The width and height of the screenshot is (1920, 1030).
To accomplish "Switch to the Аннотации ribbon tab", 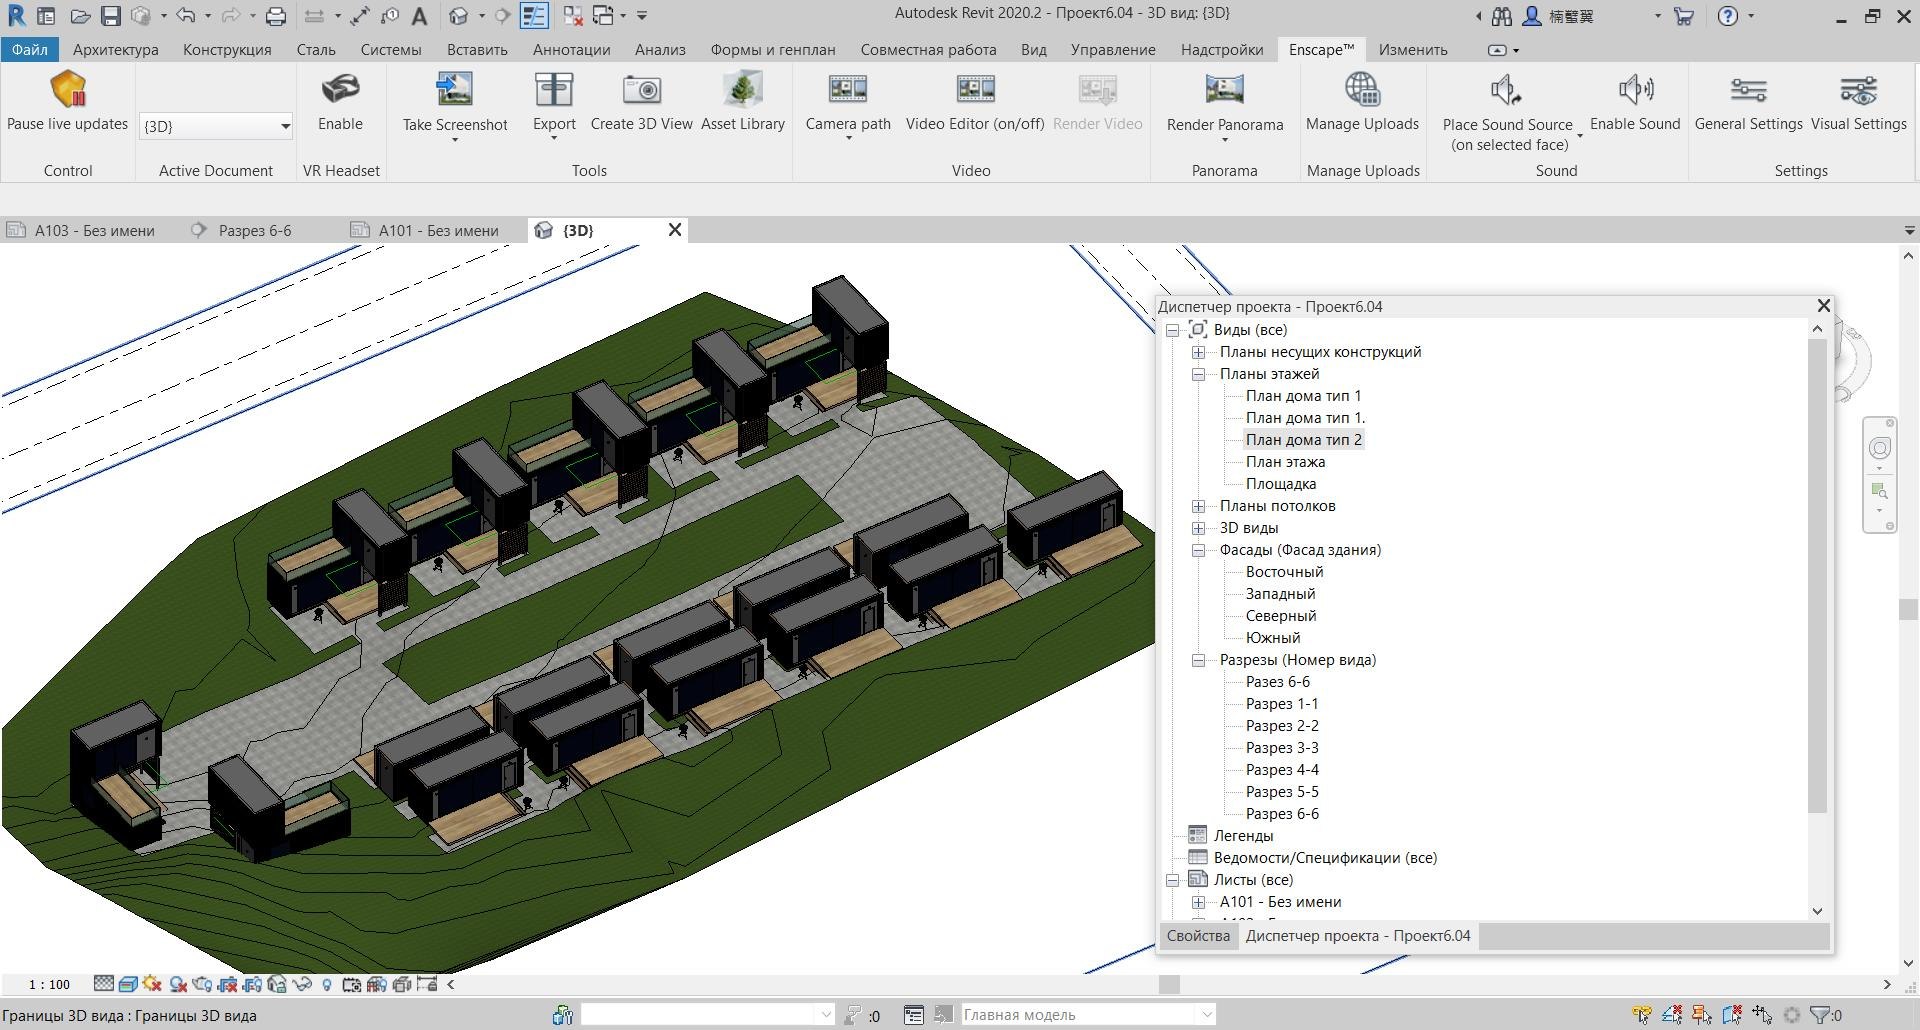I will 571,49.
